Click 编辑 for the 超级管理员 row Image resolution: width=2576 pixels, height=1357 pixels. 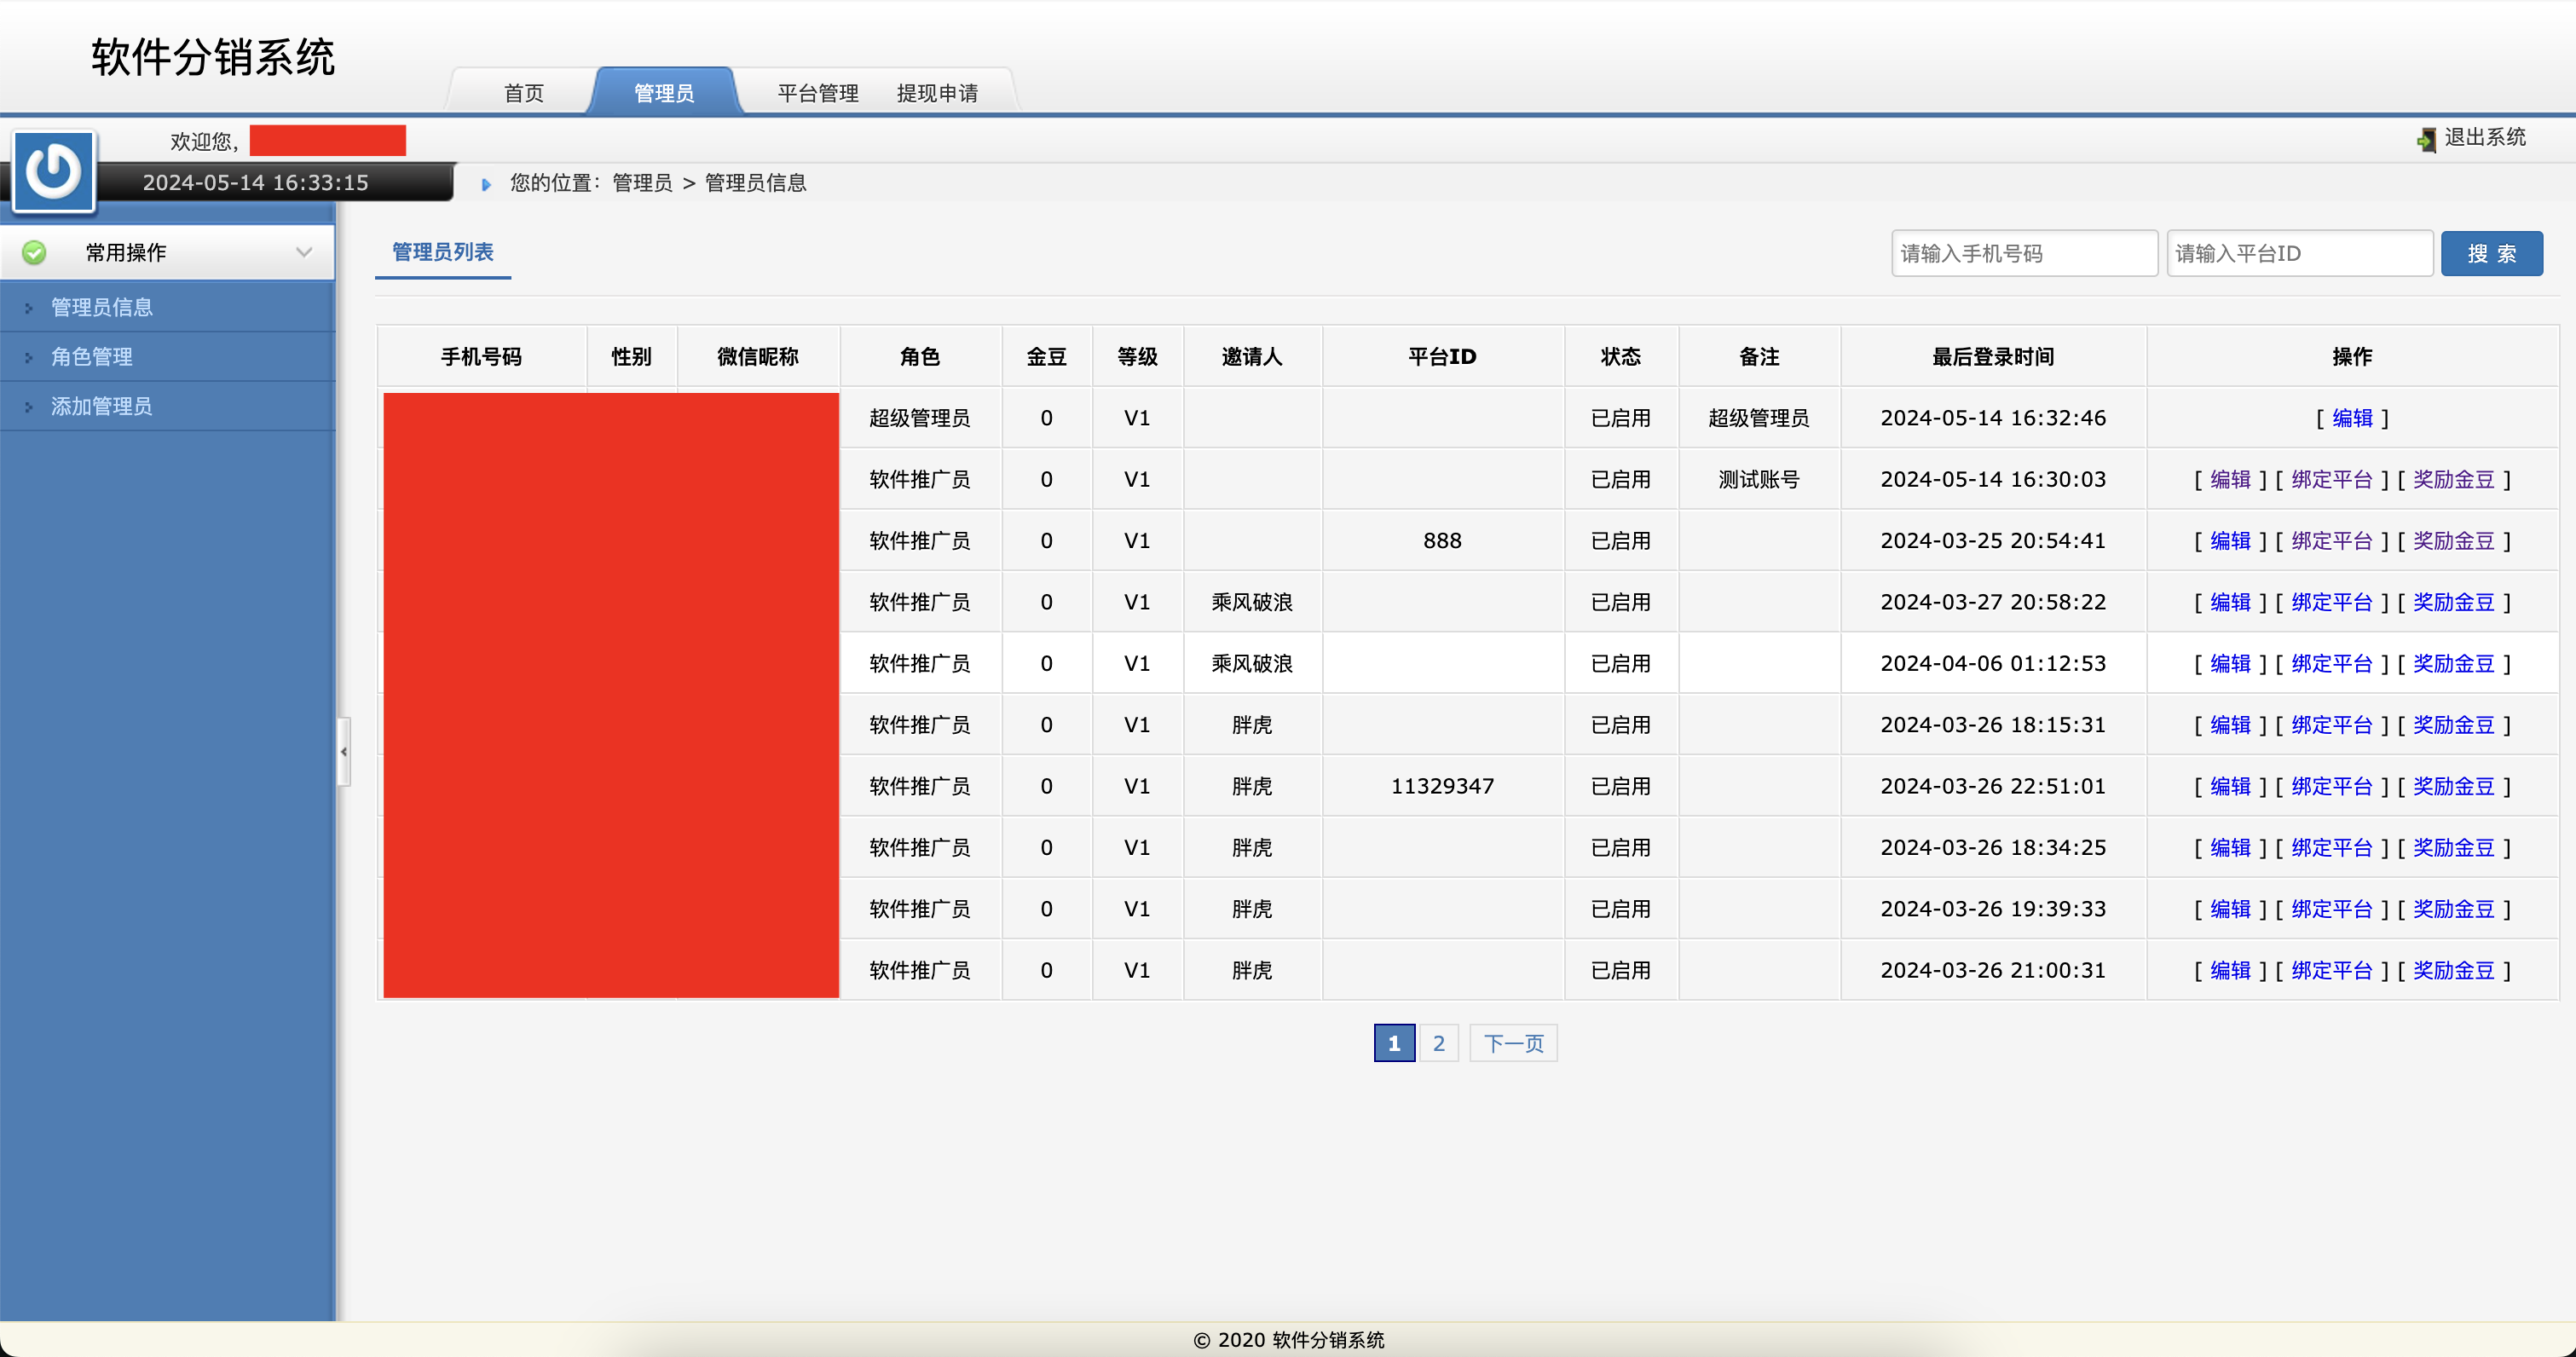[2352, 418]
